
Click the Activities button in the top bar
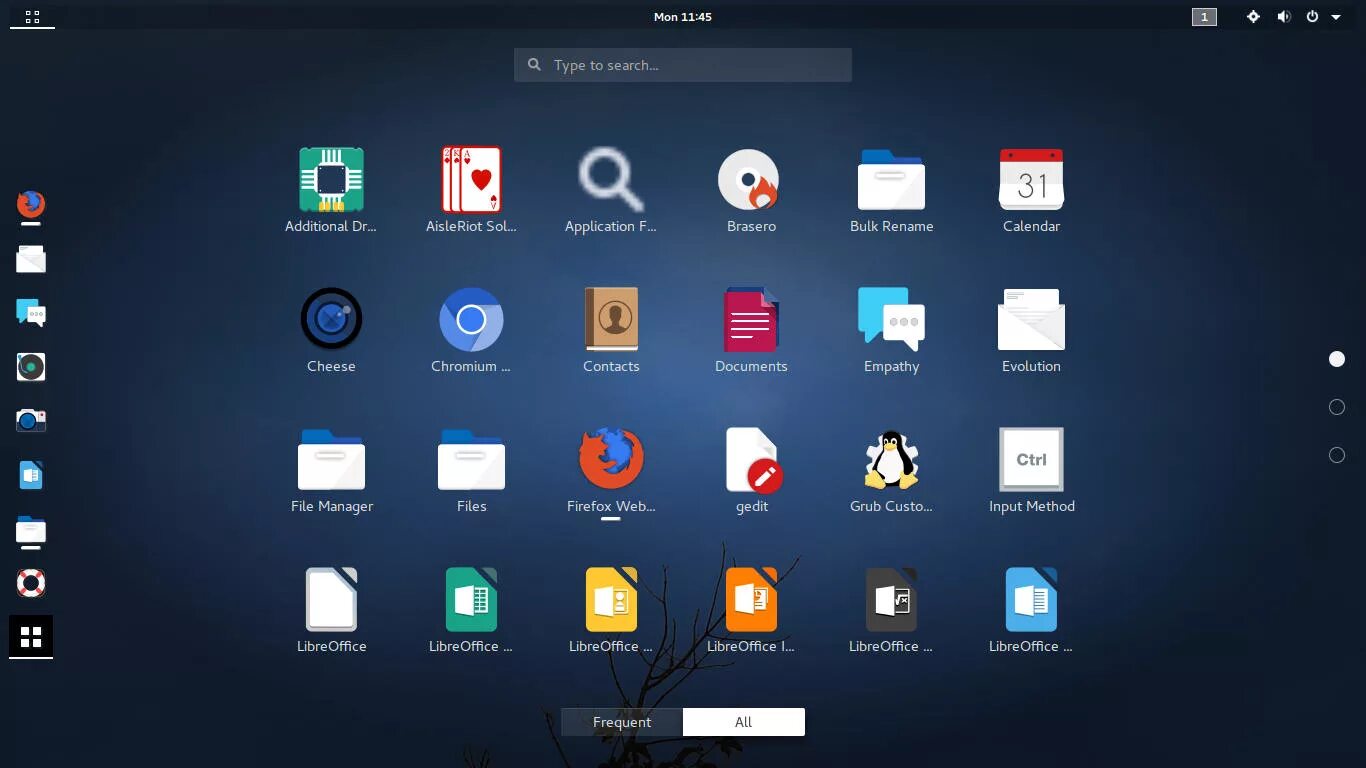(32, 17)
